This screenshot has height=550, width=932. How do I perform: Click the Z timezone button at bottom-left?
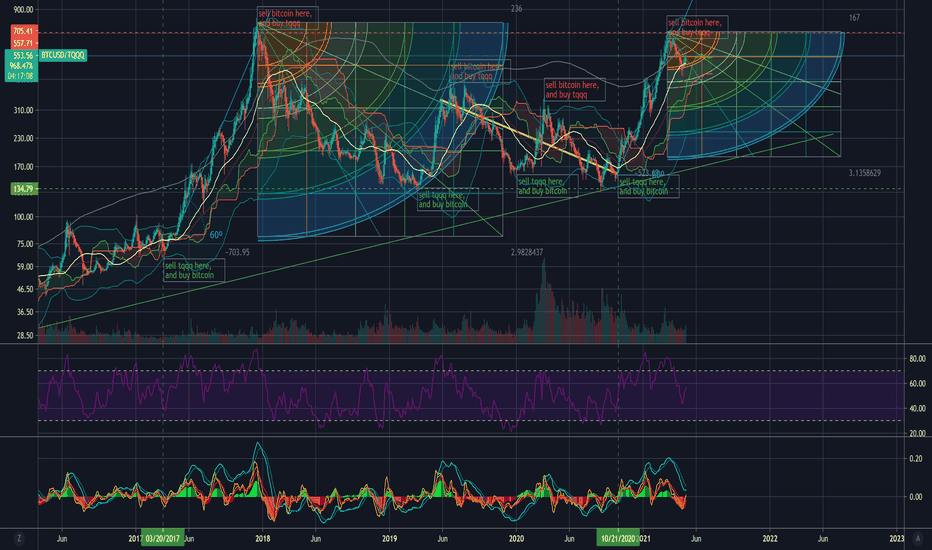tap(19, 539)
